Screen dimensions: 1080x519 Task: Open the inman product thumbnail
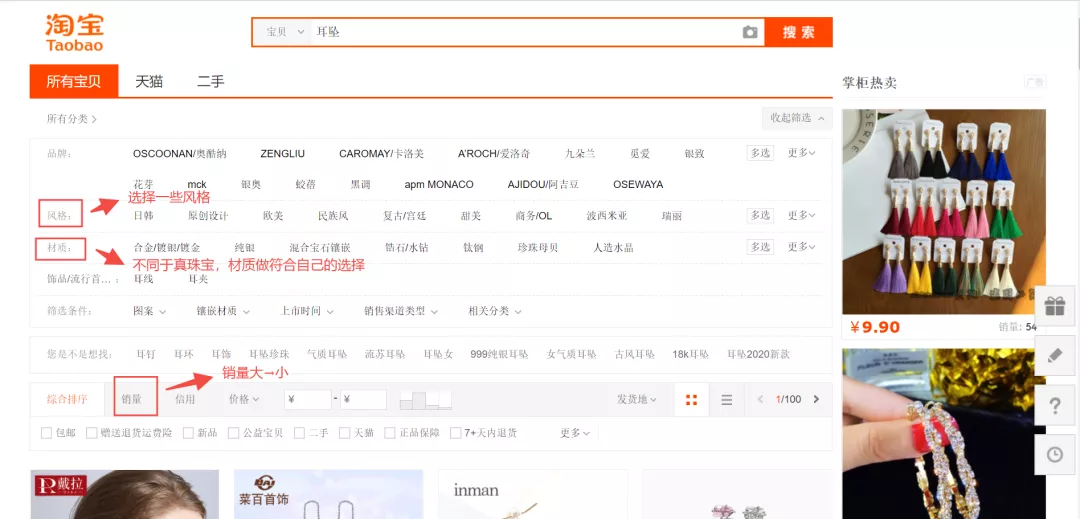coord(532,494)
